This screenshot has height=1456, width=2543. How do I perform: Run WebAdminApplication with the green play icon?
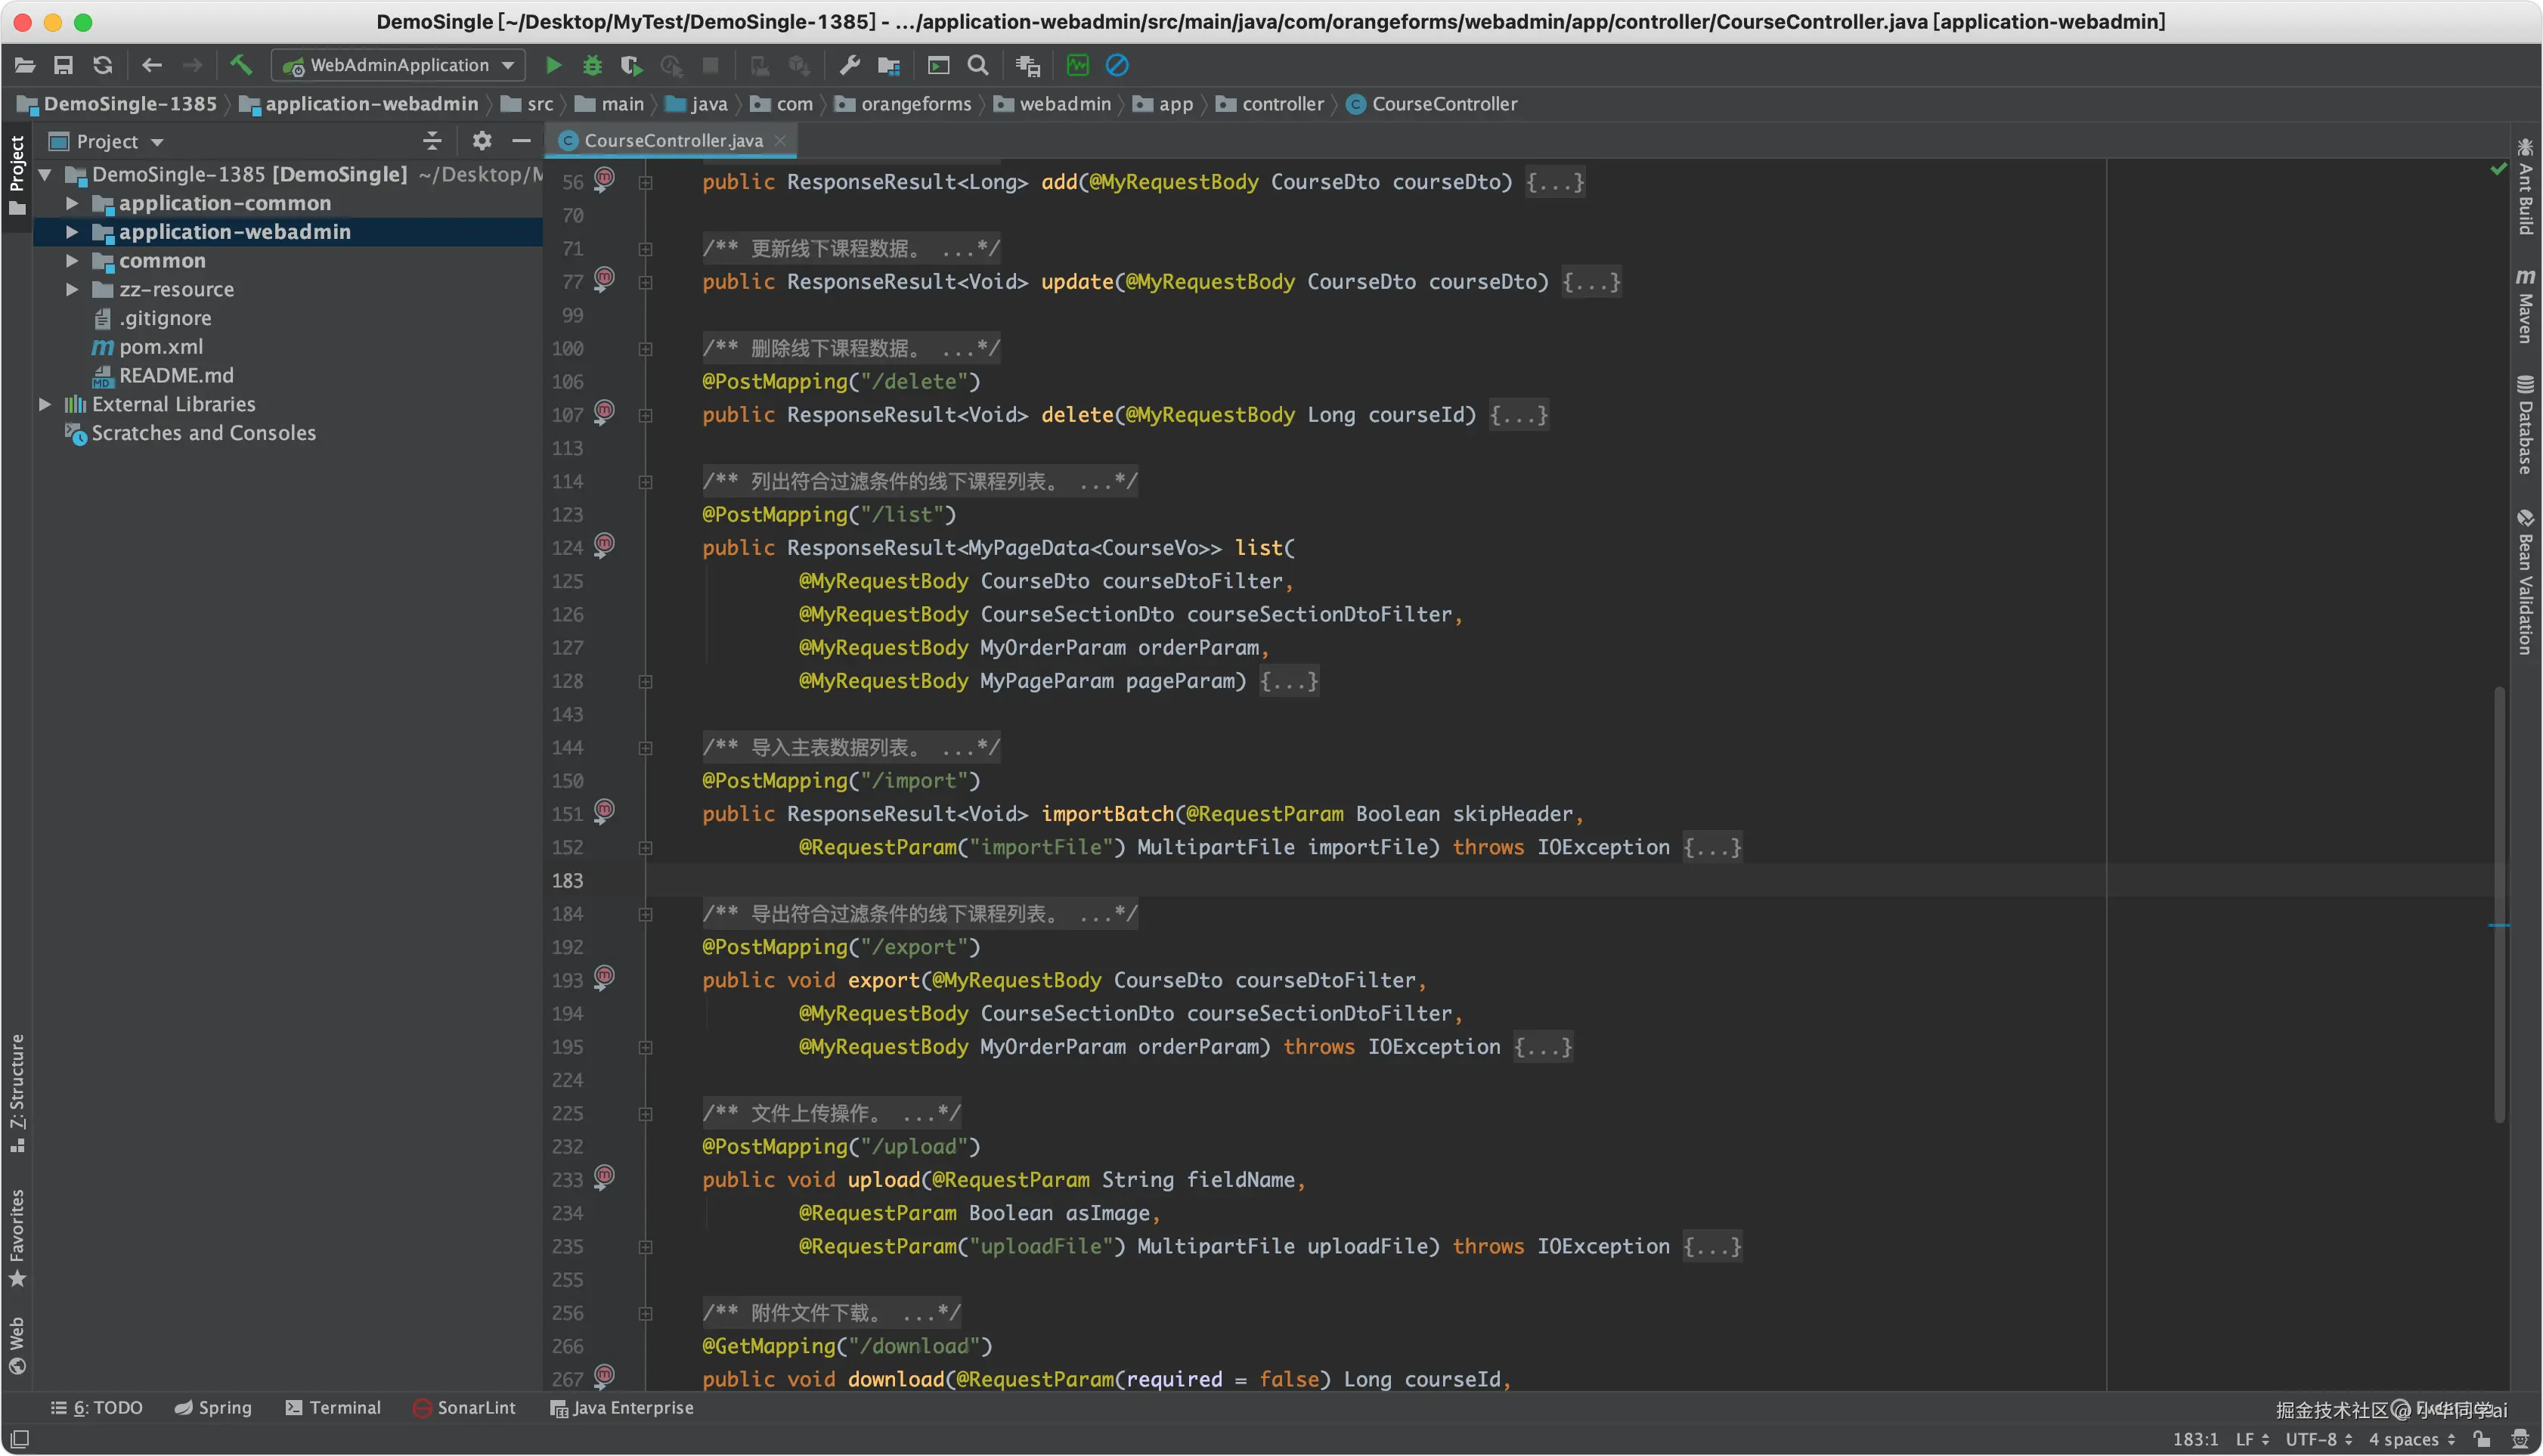553,66
